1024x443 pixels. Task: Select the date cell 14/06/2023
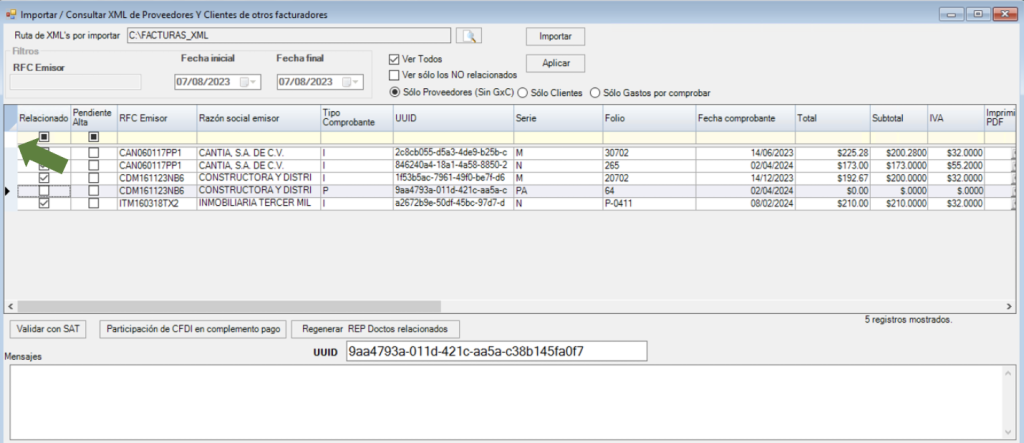(745, 152)
